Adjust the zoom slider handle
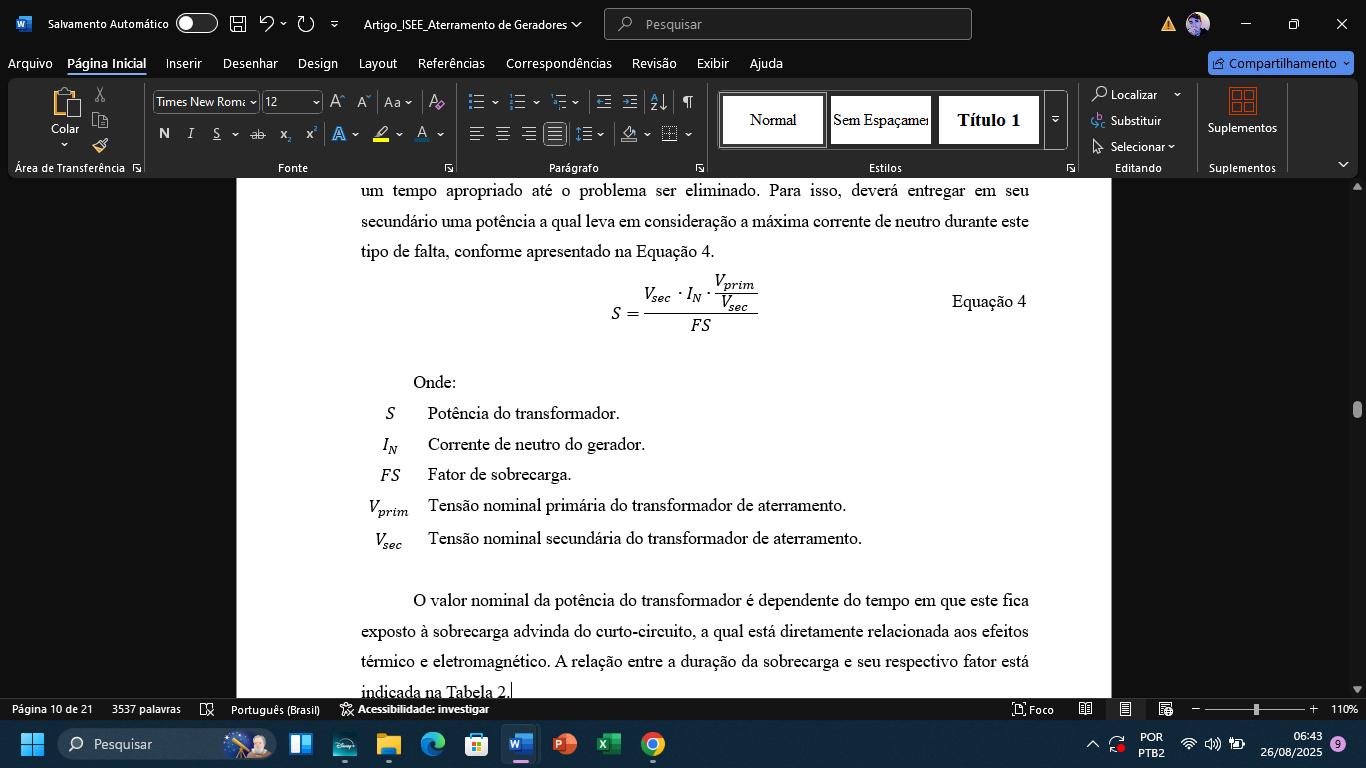Screen dimensions: 1366x768 [x=1256, y=709]
